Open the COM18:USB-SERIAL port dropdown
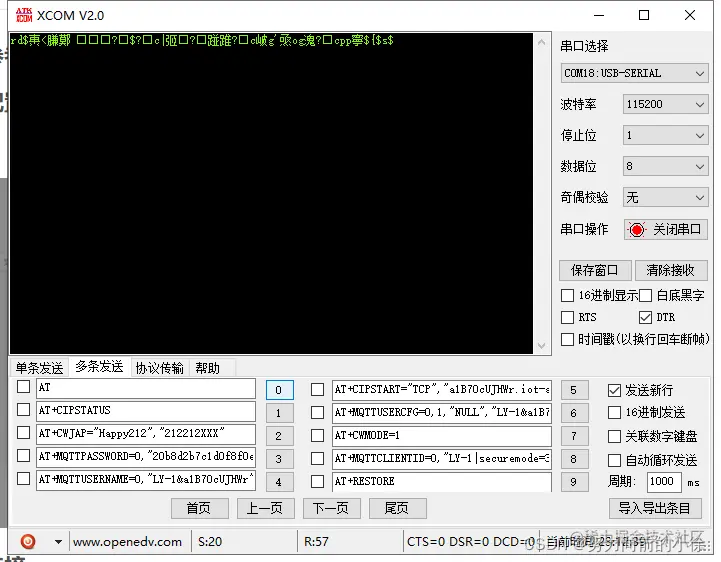Screen dimensions: 721x562 [634, 73]
